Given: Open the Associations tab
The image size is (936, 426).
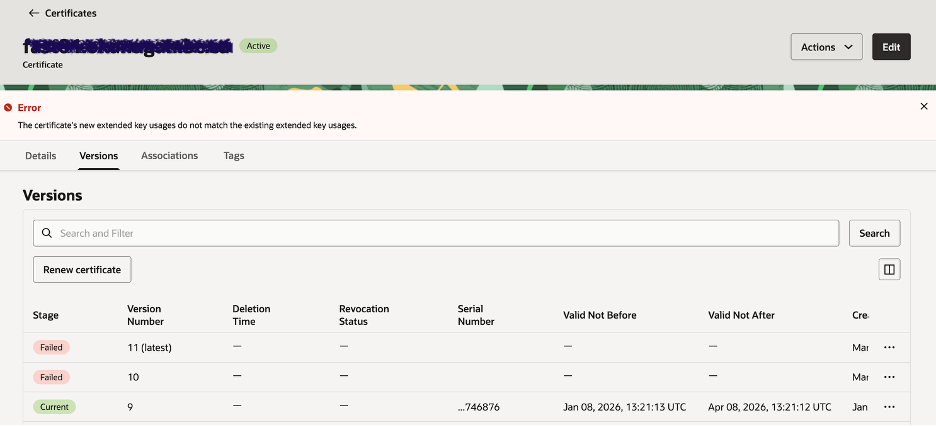Looking at the screenshot, I should pos(169,156).
